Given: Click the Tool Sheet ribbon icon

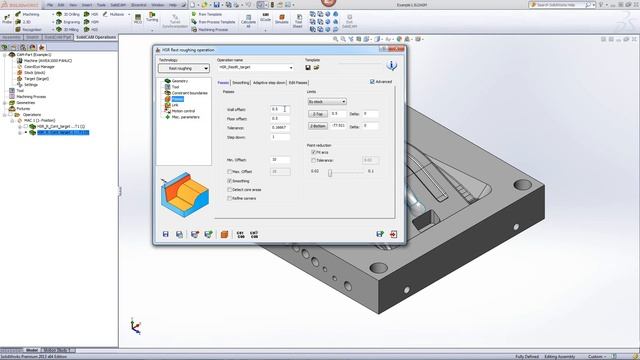Looking at the screenshot, I should [x=298, y=21].
